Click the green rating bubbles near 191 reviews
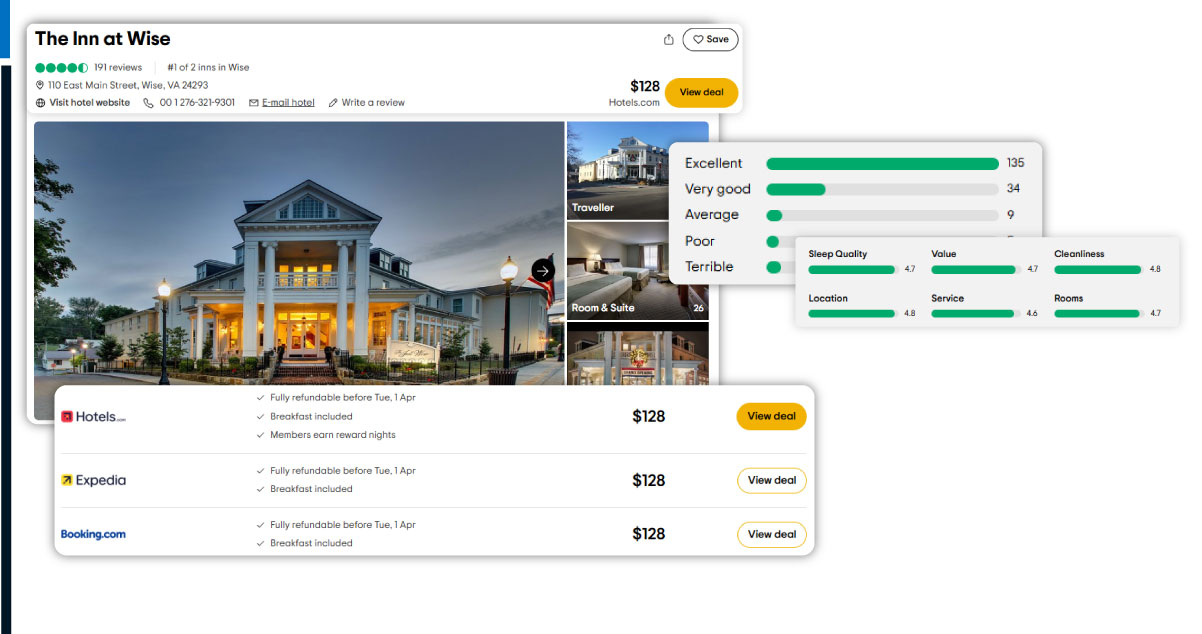The image size is (1202, 634). (x=61, y=67)
